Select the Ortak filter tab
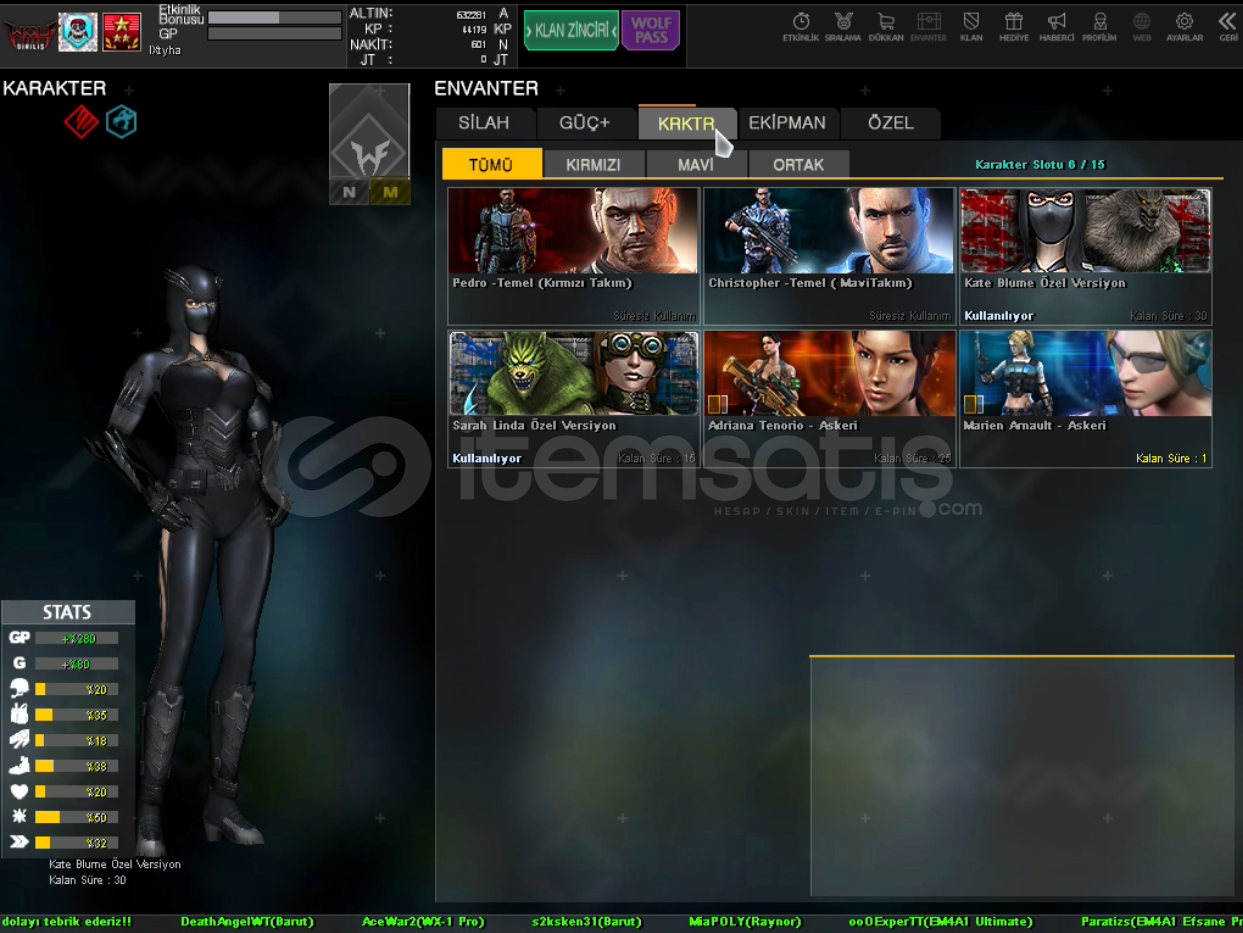1243x933 pixels. pyautogui.click(x=798, y=164)
